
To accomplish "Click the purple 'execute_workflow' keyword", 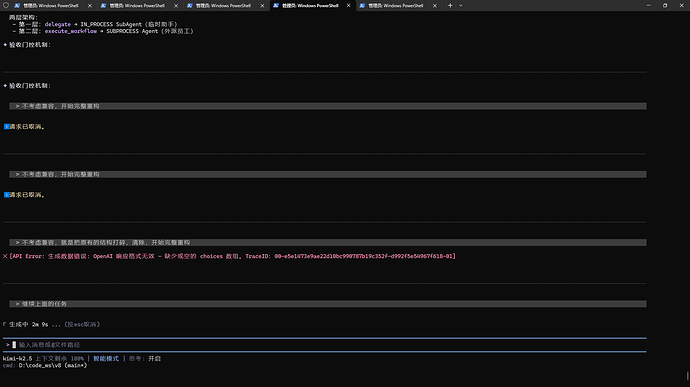I will (x=70, y=31).
